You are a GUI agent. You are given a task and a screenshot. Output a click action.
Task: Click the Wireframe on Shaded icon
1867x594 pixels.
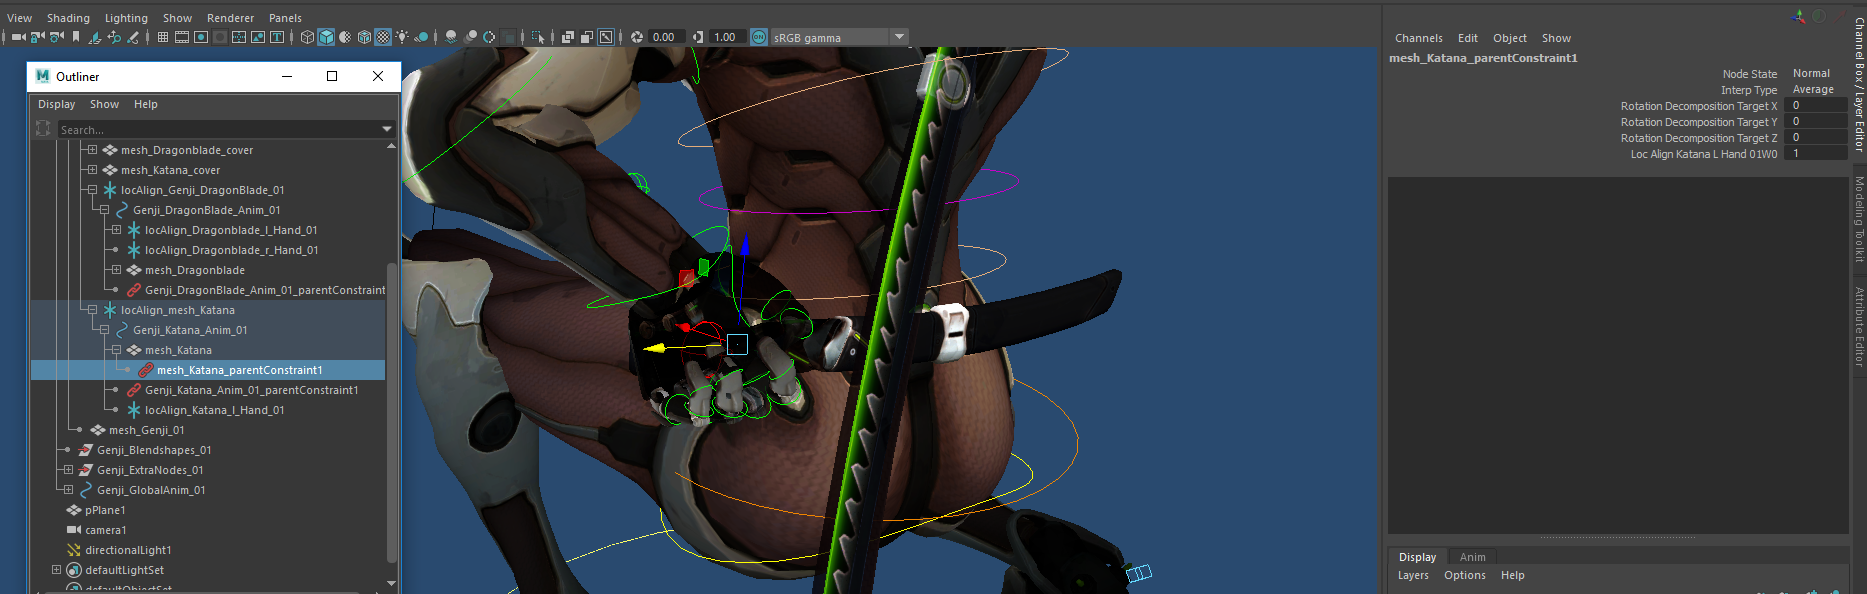[x=364, y=37]
